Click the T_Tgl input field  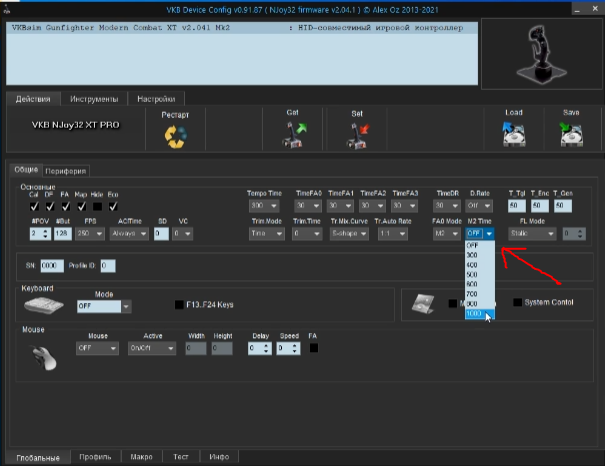tap(517, 206)
